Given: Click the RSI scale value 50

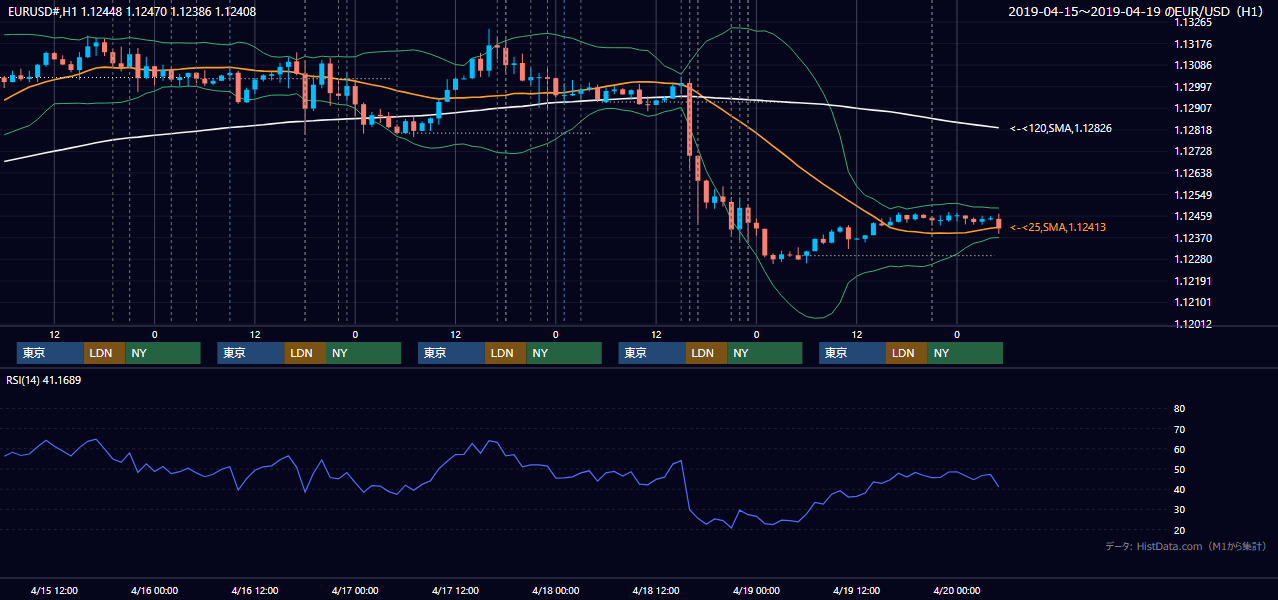Looking at the screenshot, I should 1179,469.
